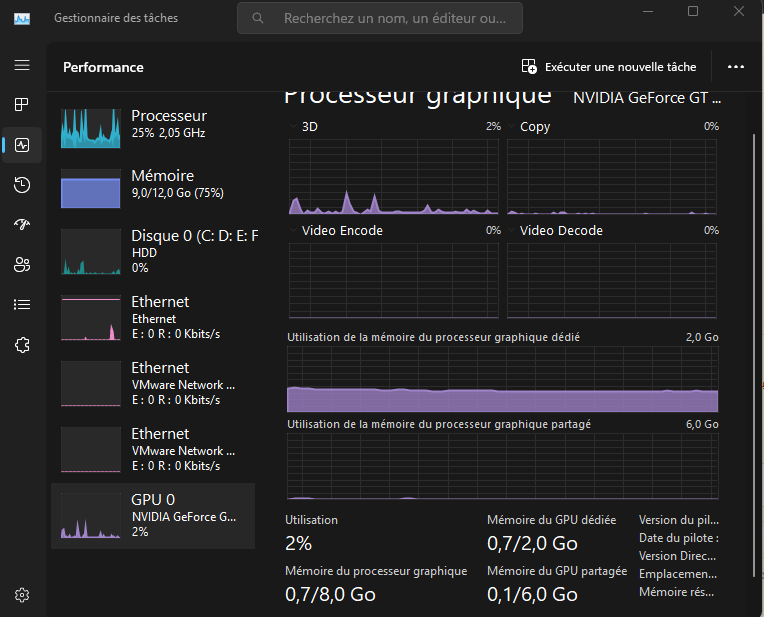This screenshot has height=617, width=764.
Task: Click the Mémoire usage thumbnail graph
Action: (x=91, y=189)
